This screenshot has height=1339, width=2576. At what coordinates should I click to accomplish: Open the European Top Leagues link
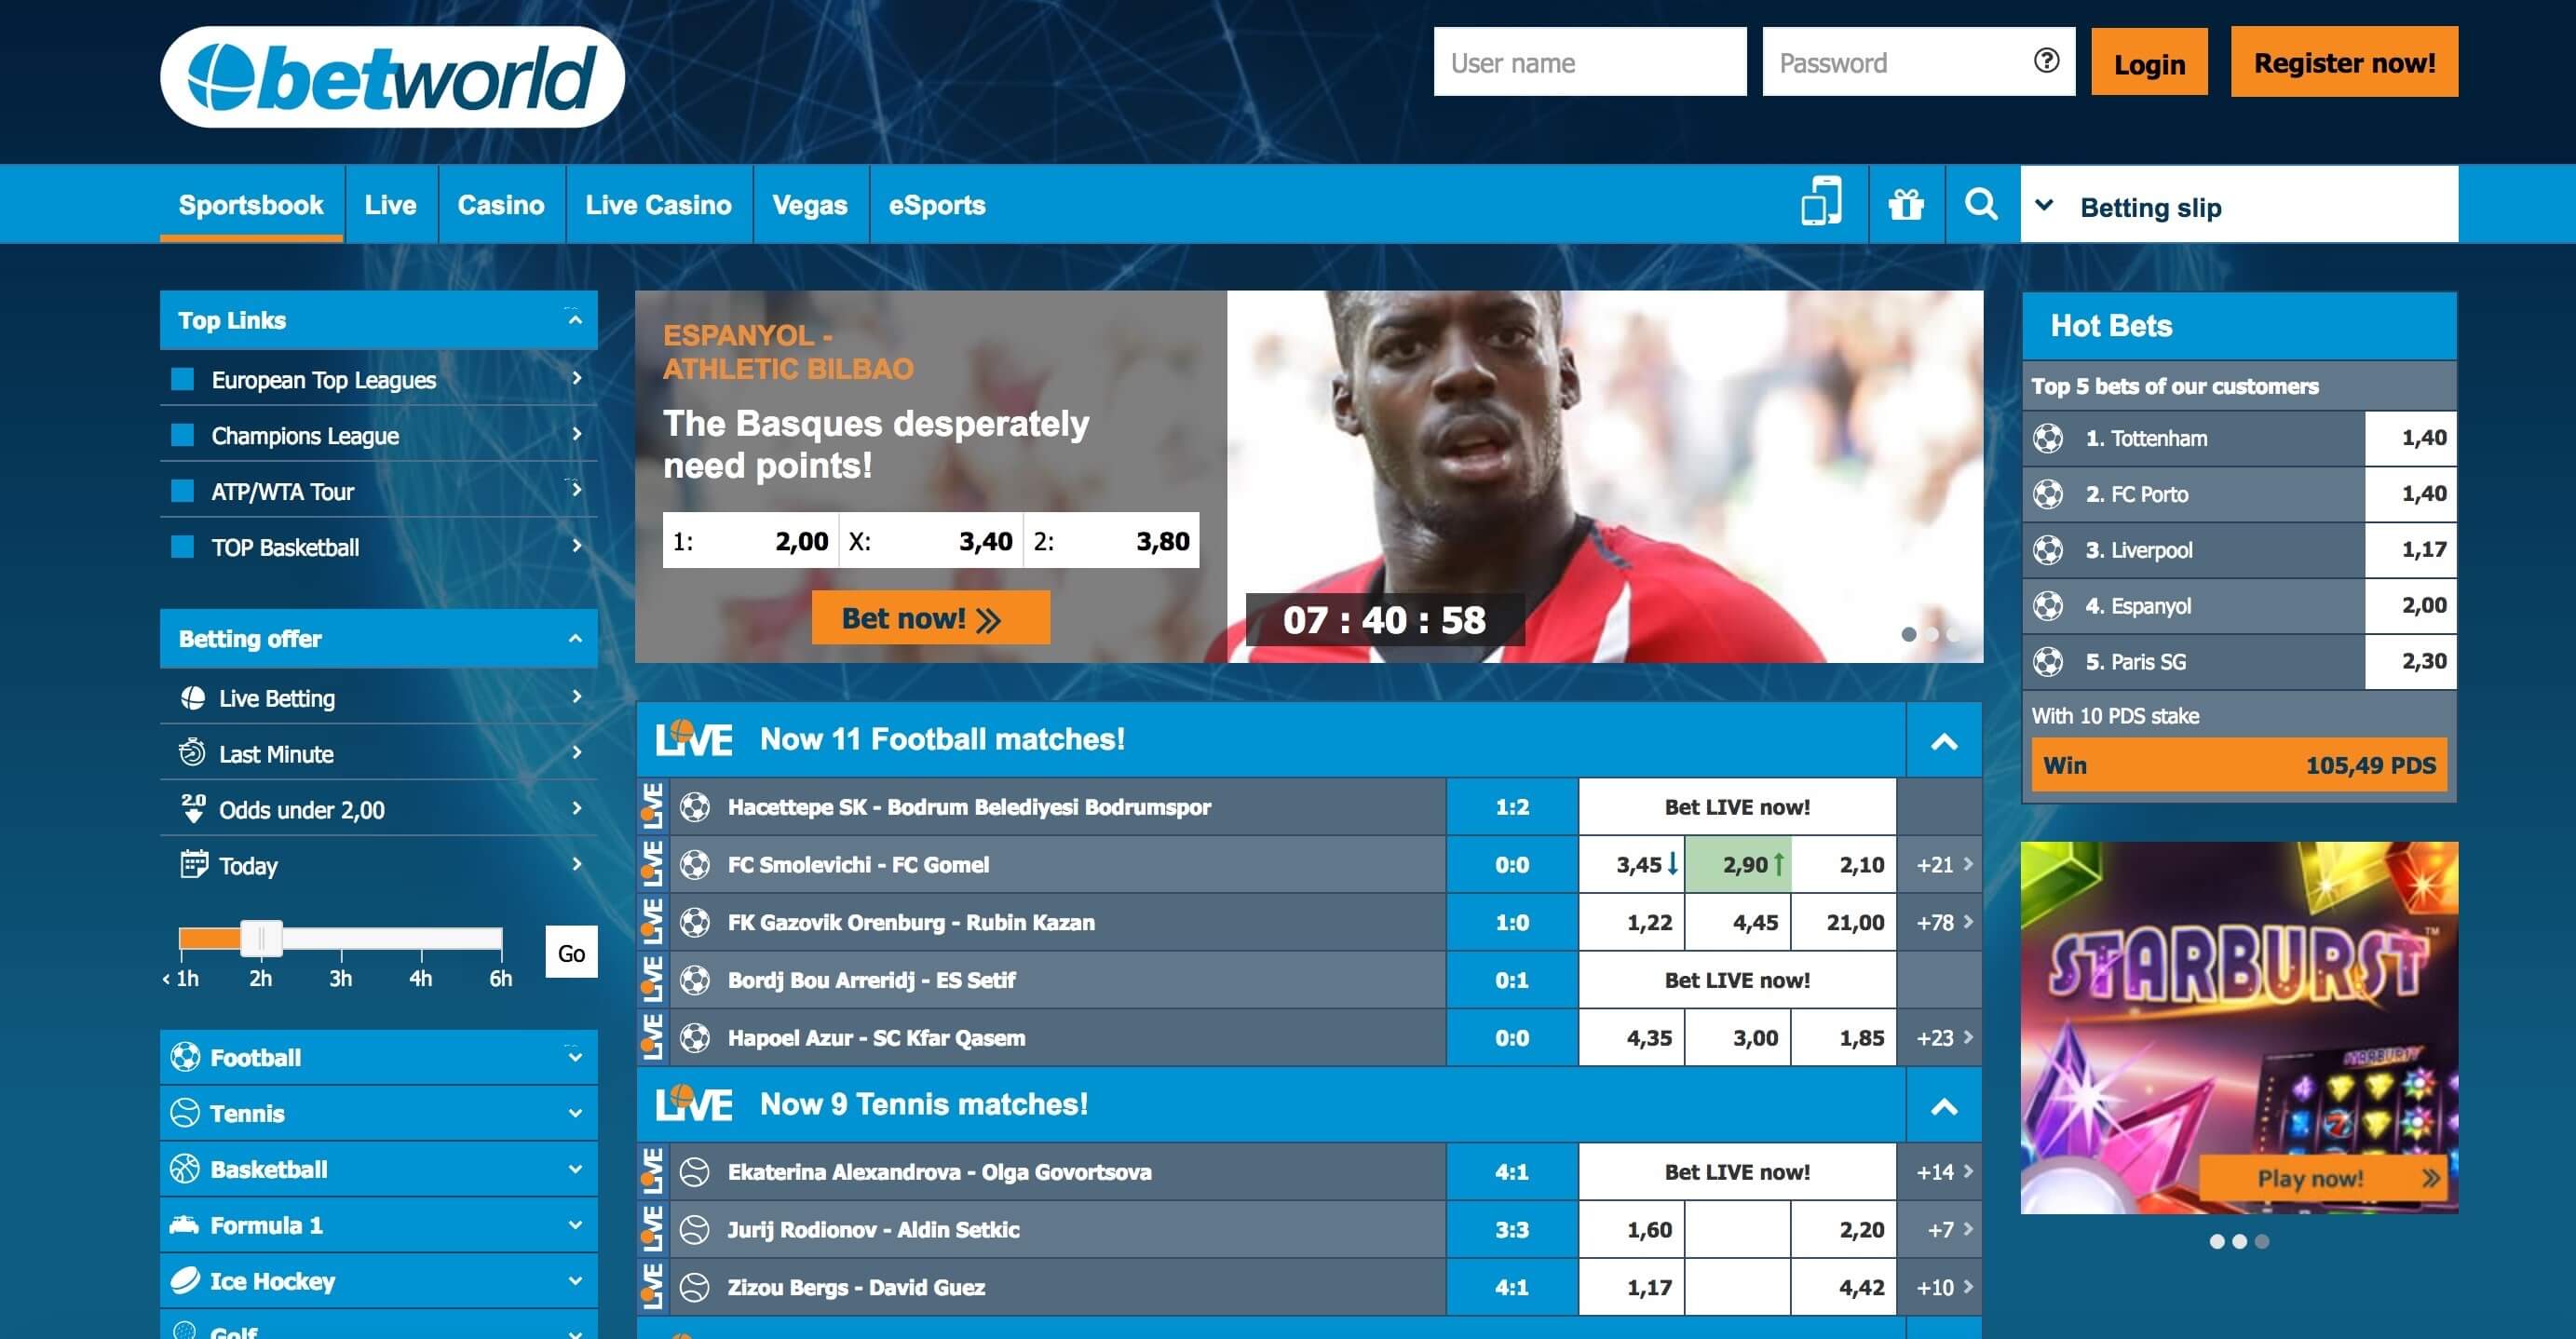[x=379, y=380]
